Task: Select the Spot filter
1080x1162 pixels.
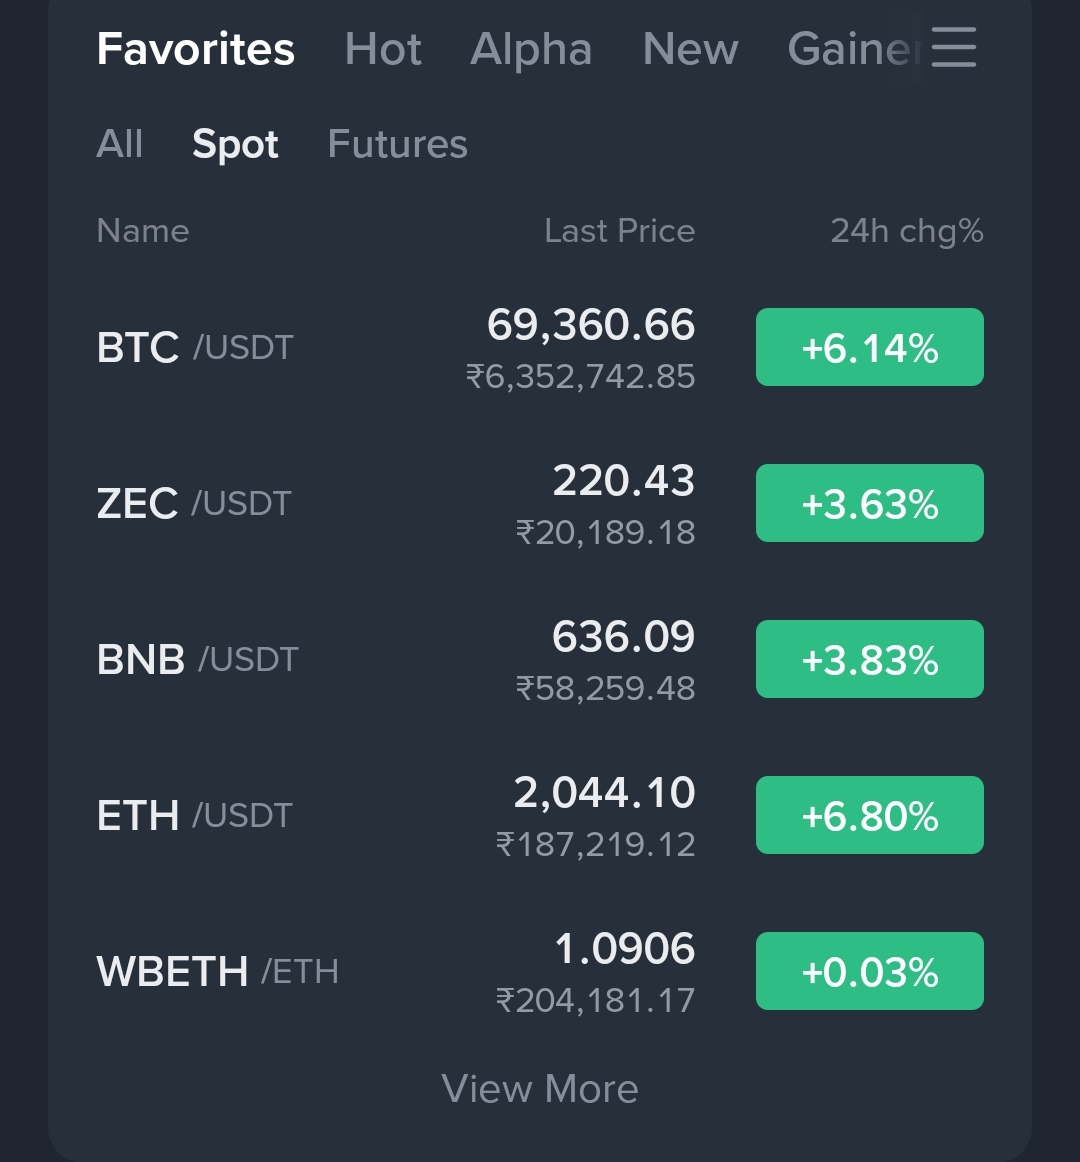Action: (235, 144)
